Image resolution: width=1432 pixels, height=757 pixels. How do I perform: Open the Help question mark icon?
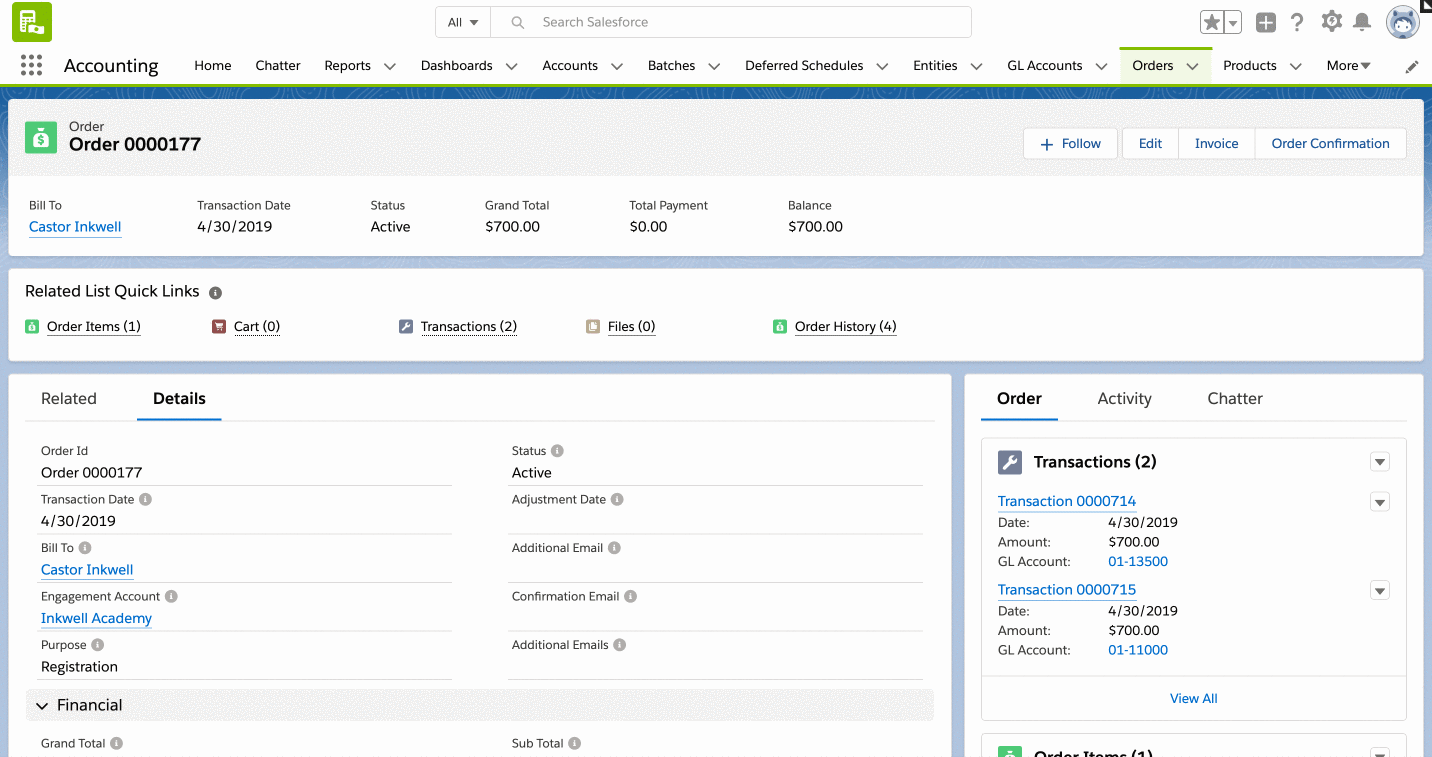pos(1297,22)
